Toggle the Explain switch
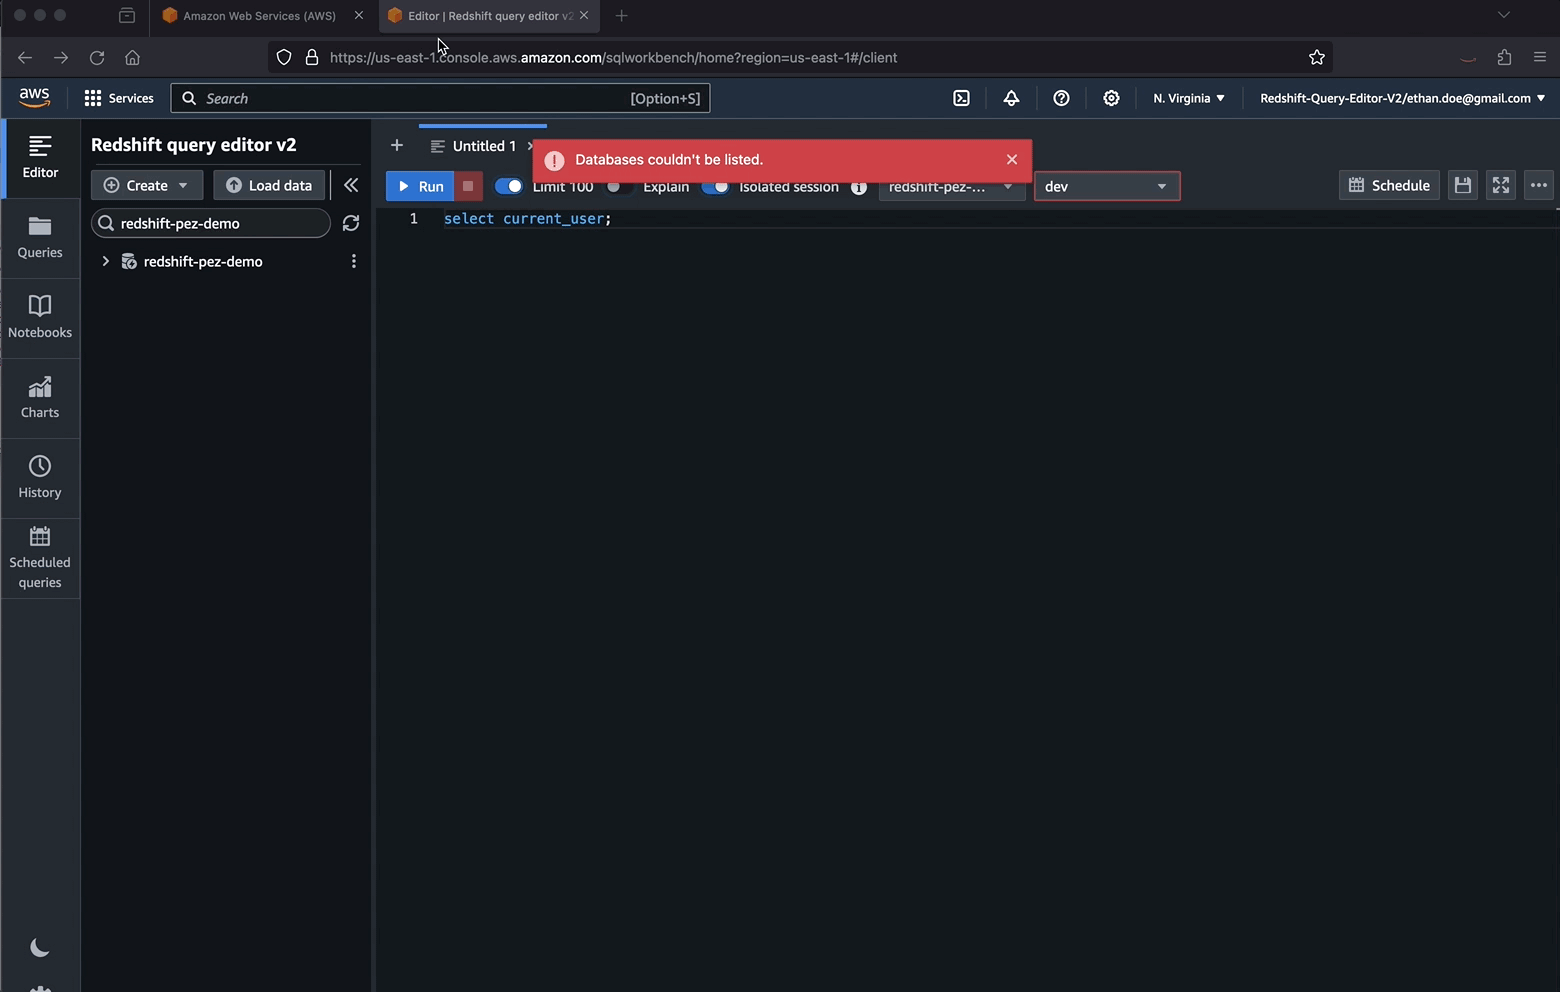The image size is (1560, 992). [619, 186]
